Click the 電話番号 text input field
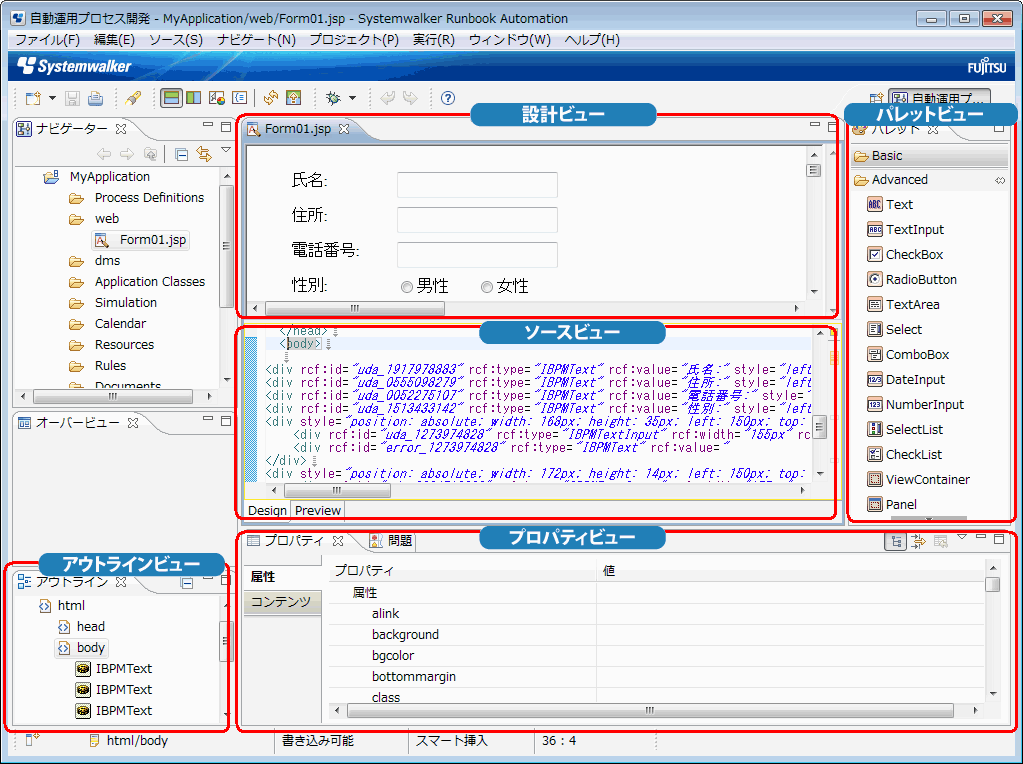 click(477, 255)
